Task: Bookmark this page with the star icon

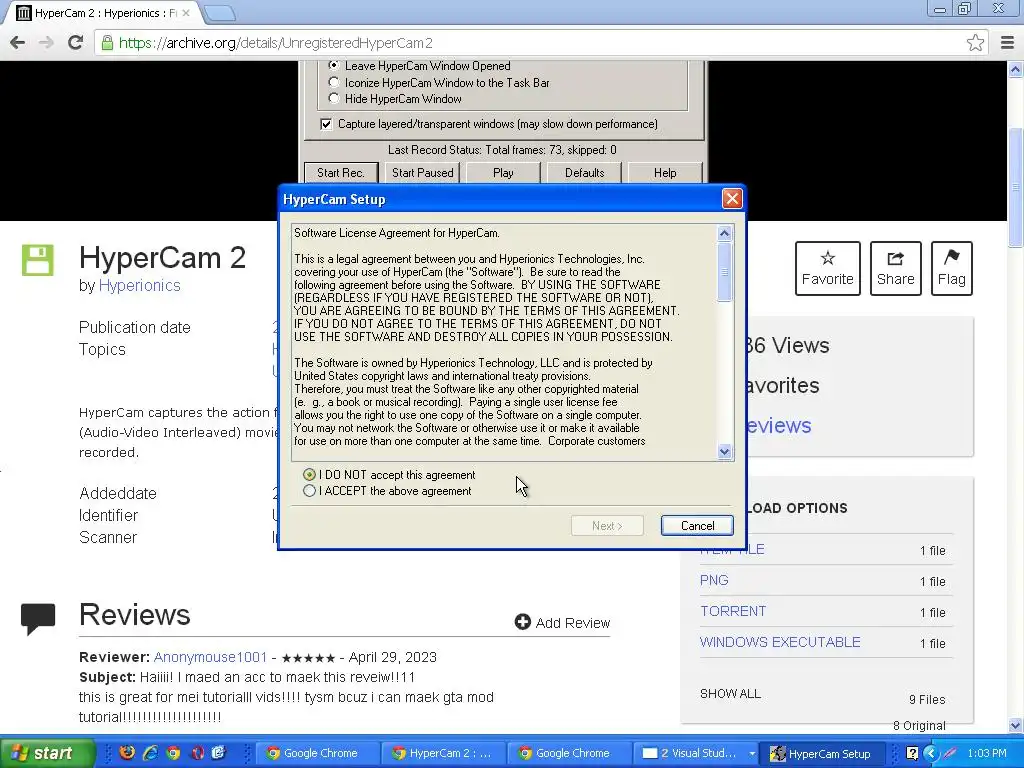Action: coord(975,42)
